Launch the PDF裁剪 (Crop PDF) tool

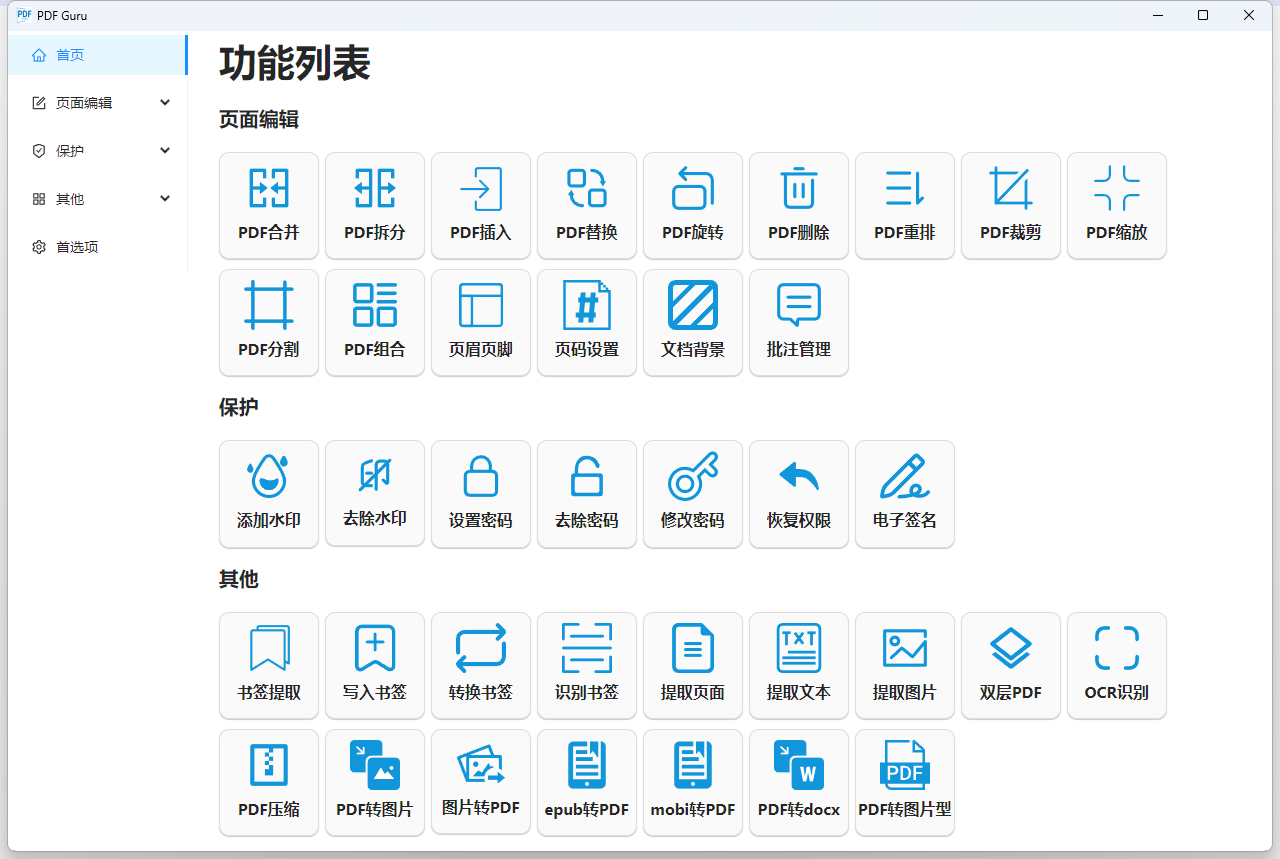click(x=1010, y=205)
